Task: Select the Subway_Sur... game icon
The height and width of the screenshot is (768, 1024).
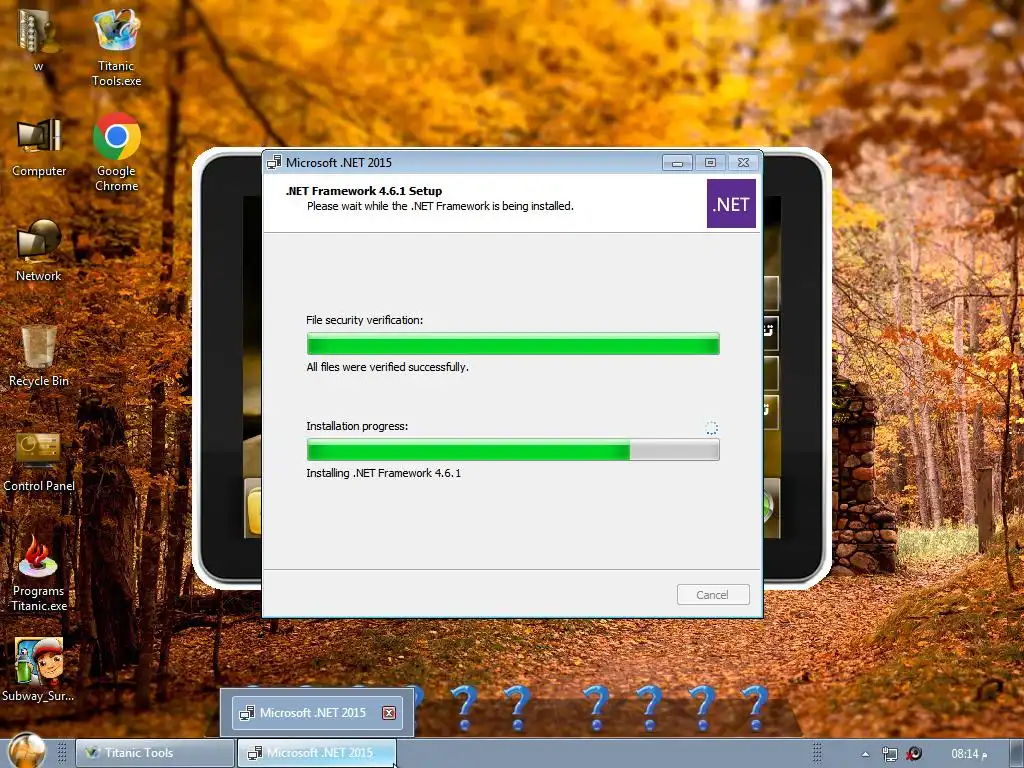Action: tap(39, 670)
